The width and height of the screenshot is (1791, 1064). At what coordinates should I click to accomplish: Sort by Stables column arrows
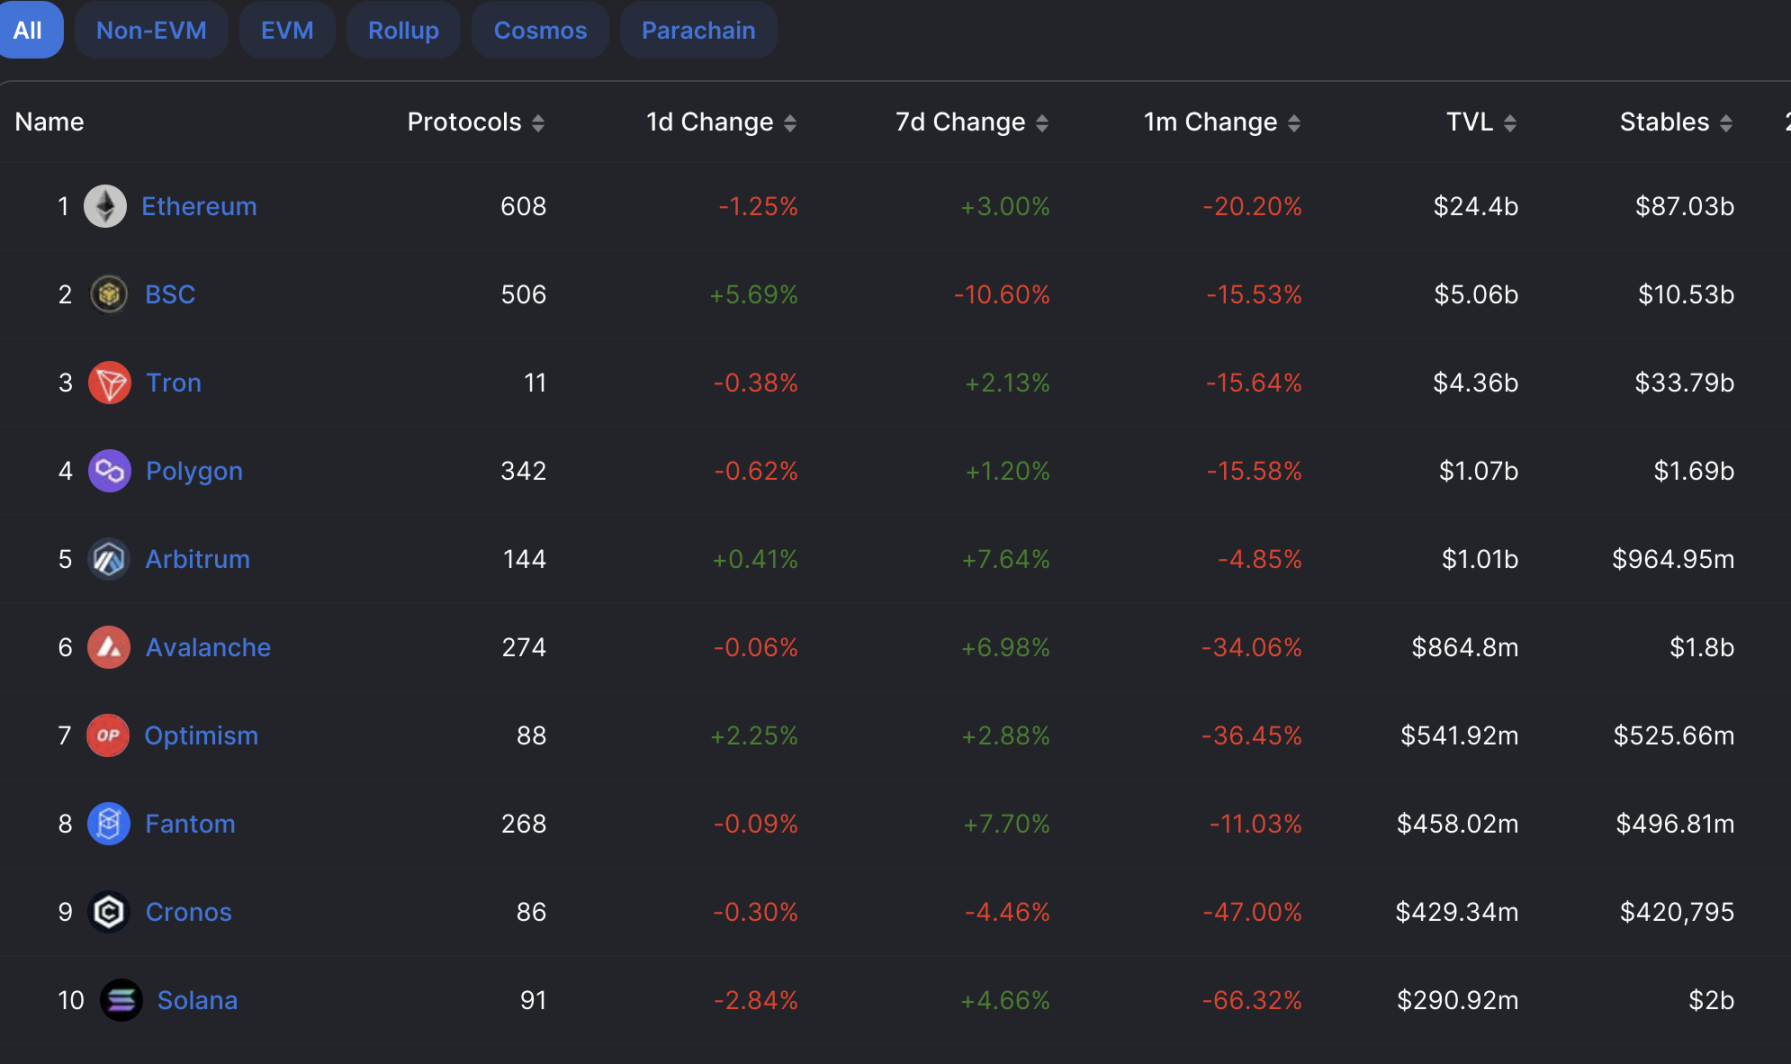pos(1726,123)
